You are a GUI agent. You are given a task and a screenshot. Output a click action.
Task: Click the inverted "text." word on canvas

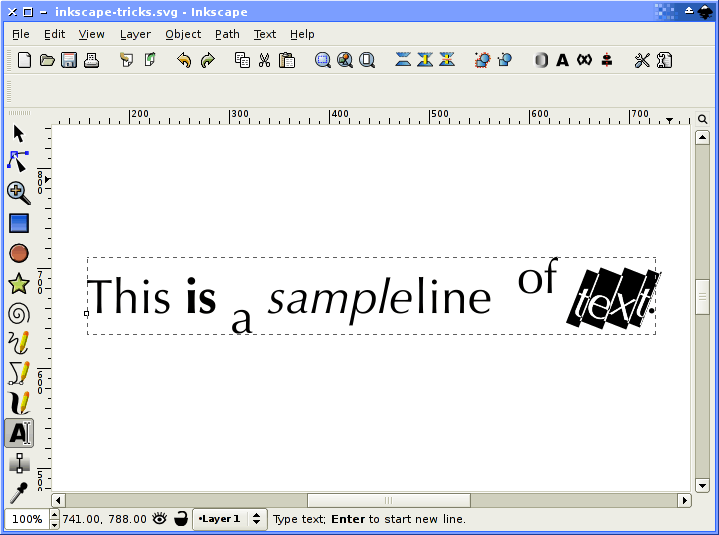click(612, 298)
